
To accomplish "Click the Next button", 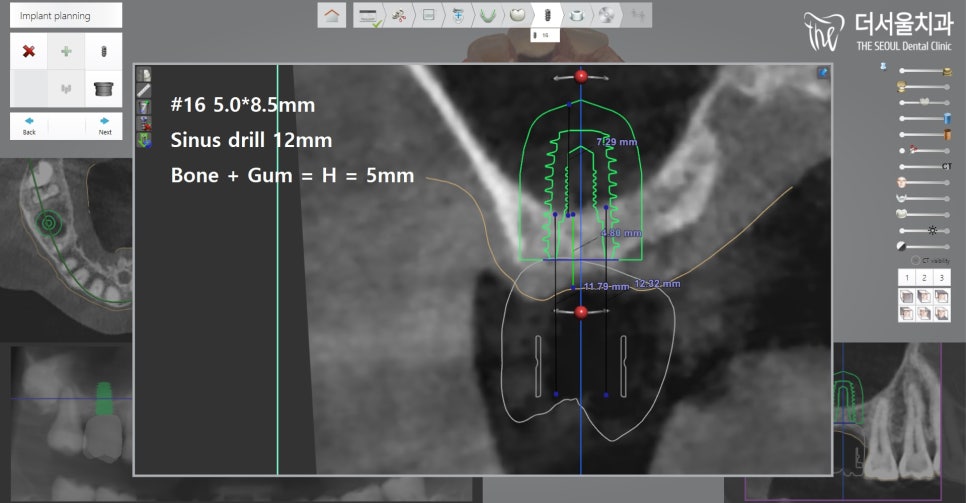I will click(104, 126).
